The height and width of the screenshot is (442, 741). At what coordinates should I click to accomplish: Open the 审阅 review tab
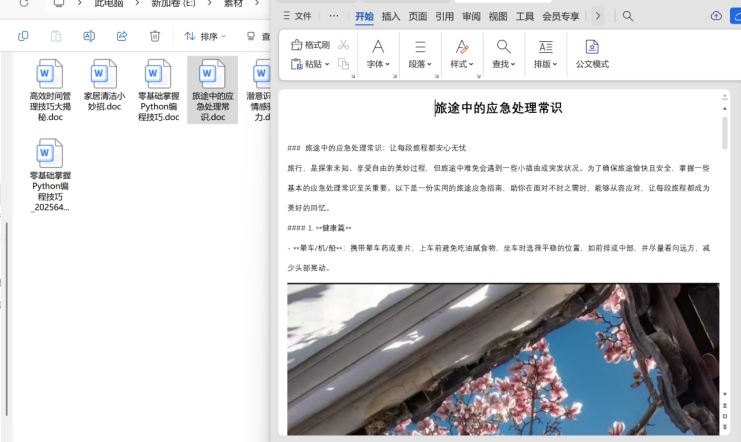coord(471,16)
